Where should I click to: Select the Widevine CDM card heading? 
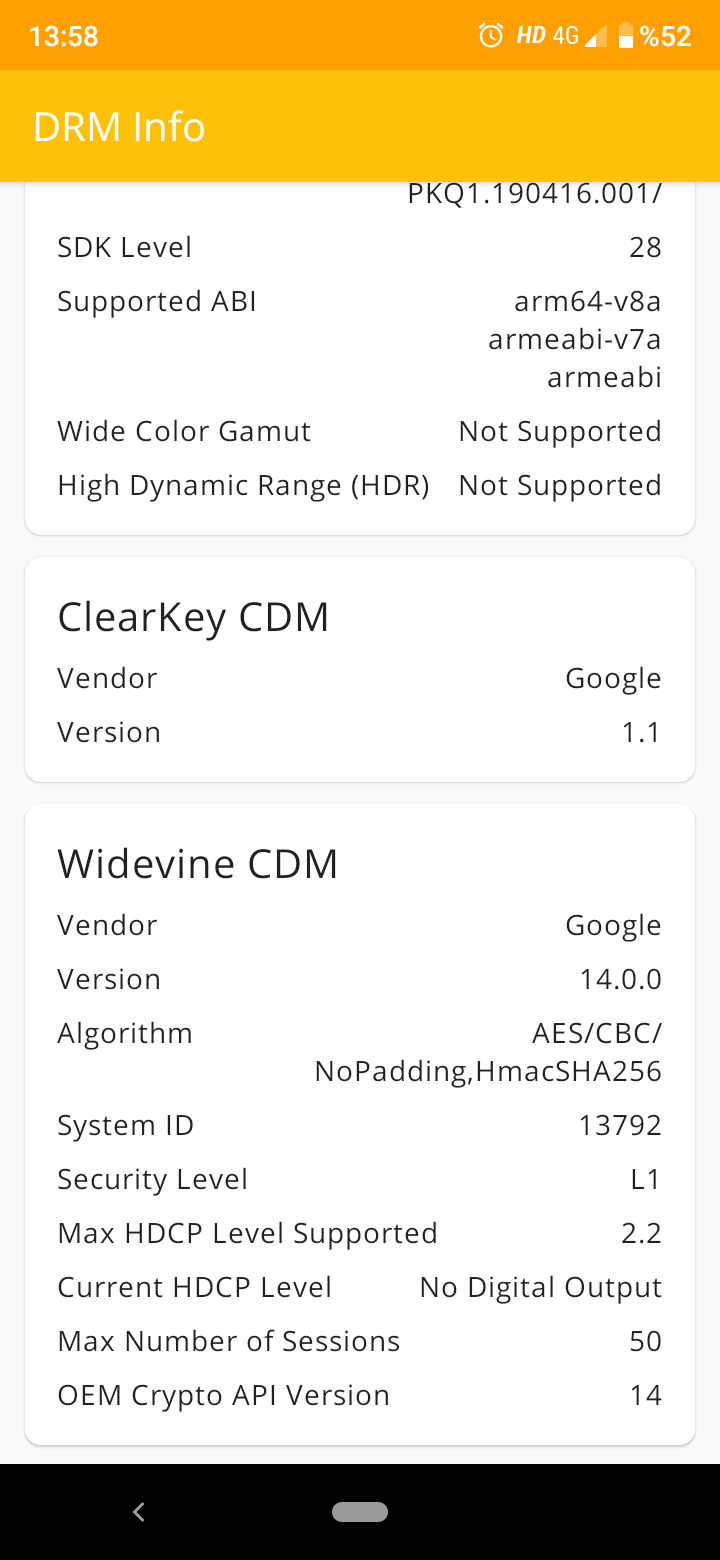(198, 863)
